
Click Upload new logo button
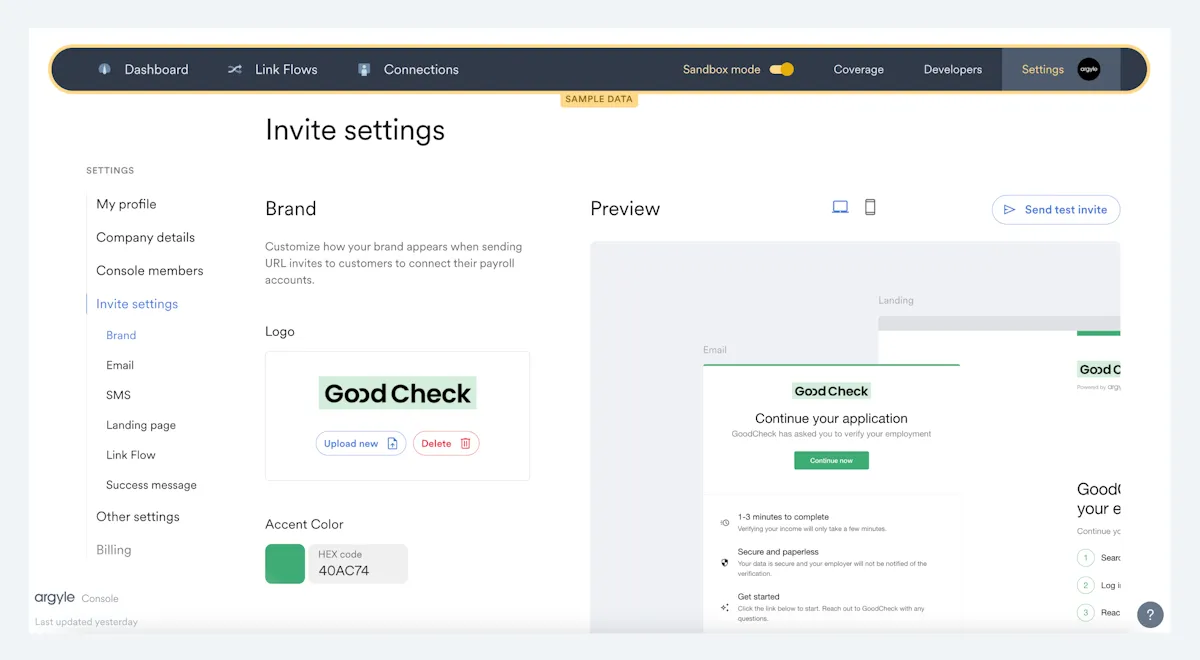click(361, 444)
